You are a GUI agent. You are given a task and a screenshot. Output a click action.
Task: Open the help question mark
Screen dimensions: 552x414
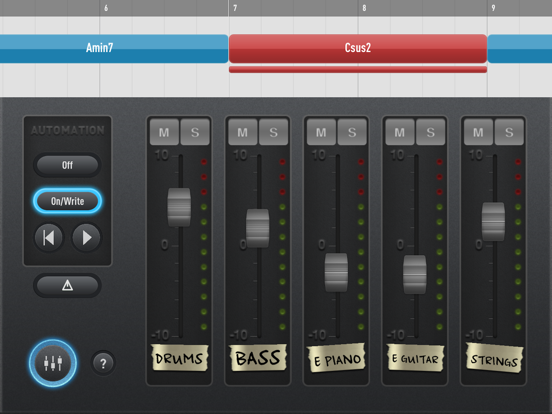point(103,363)
